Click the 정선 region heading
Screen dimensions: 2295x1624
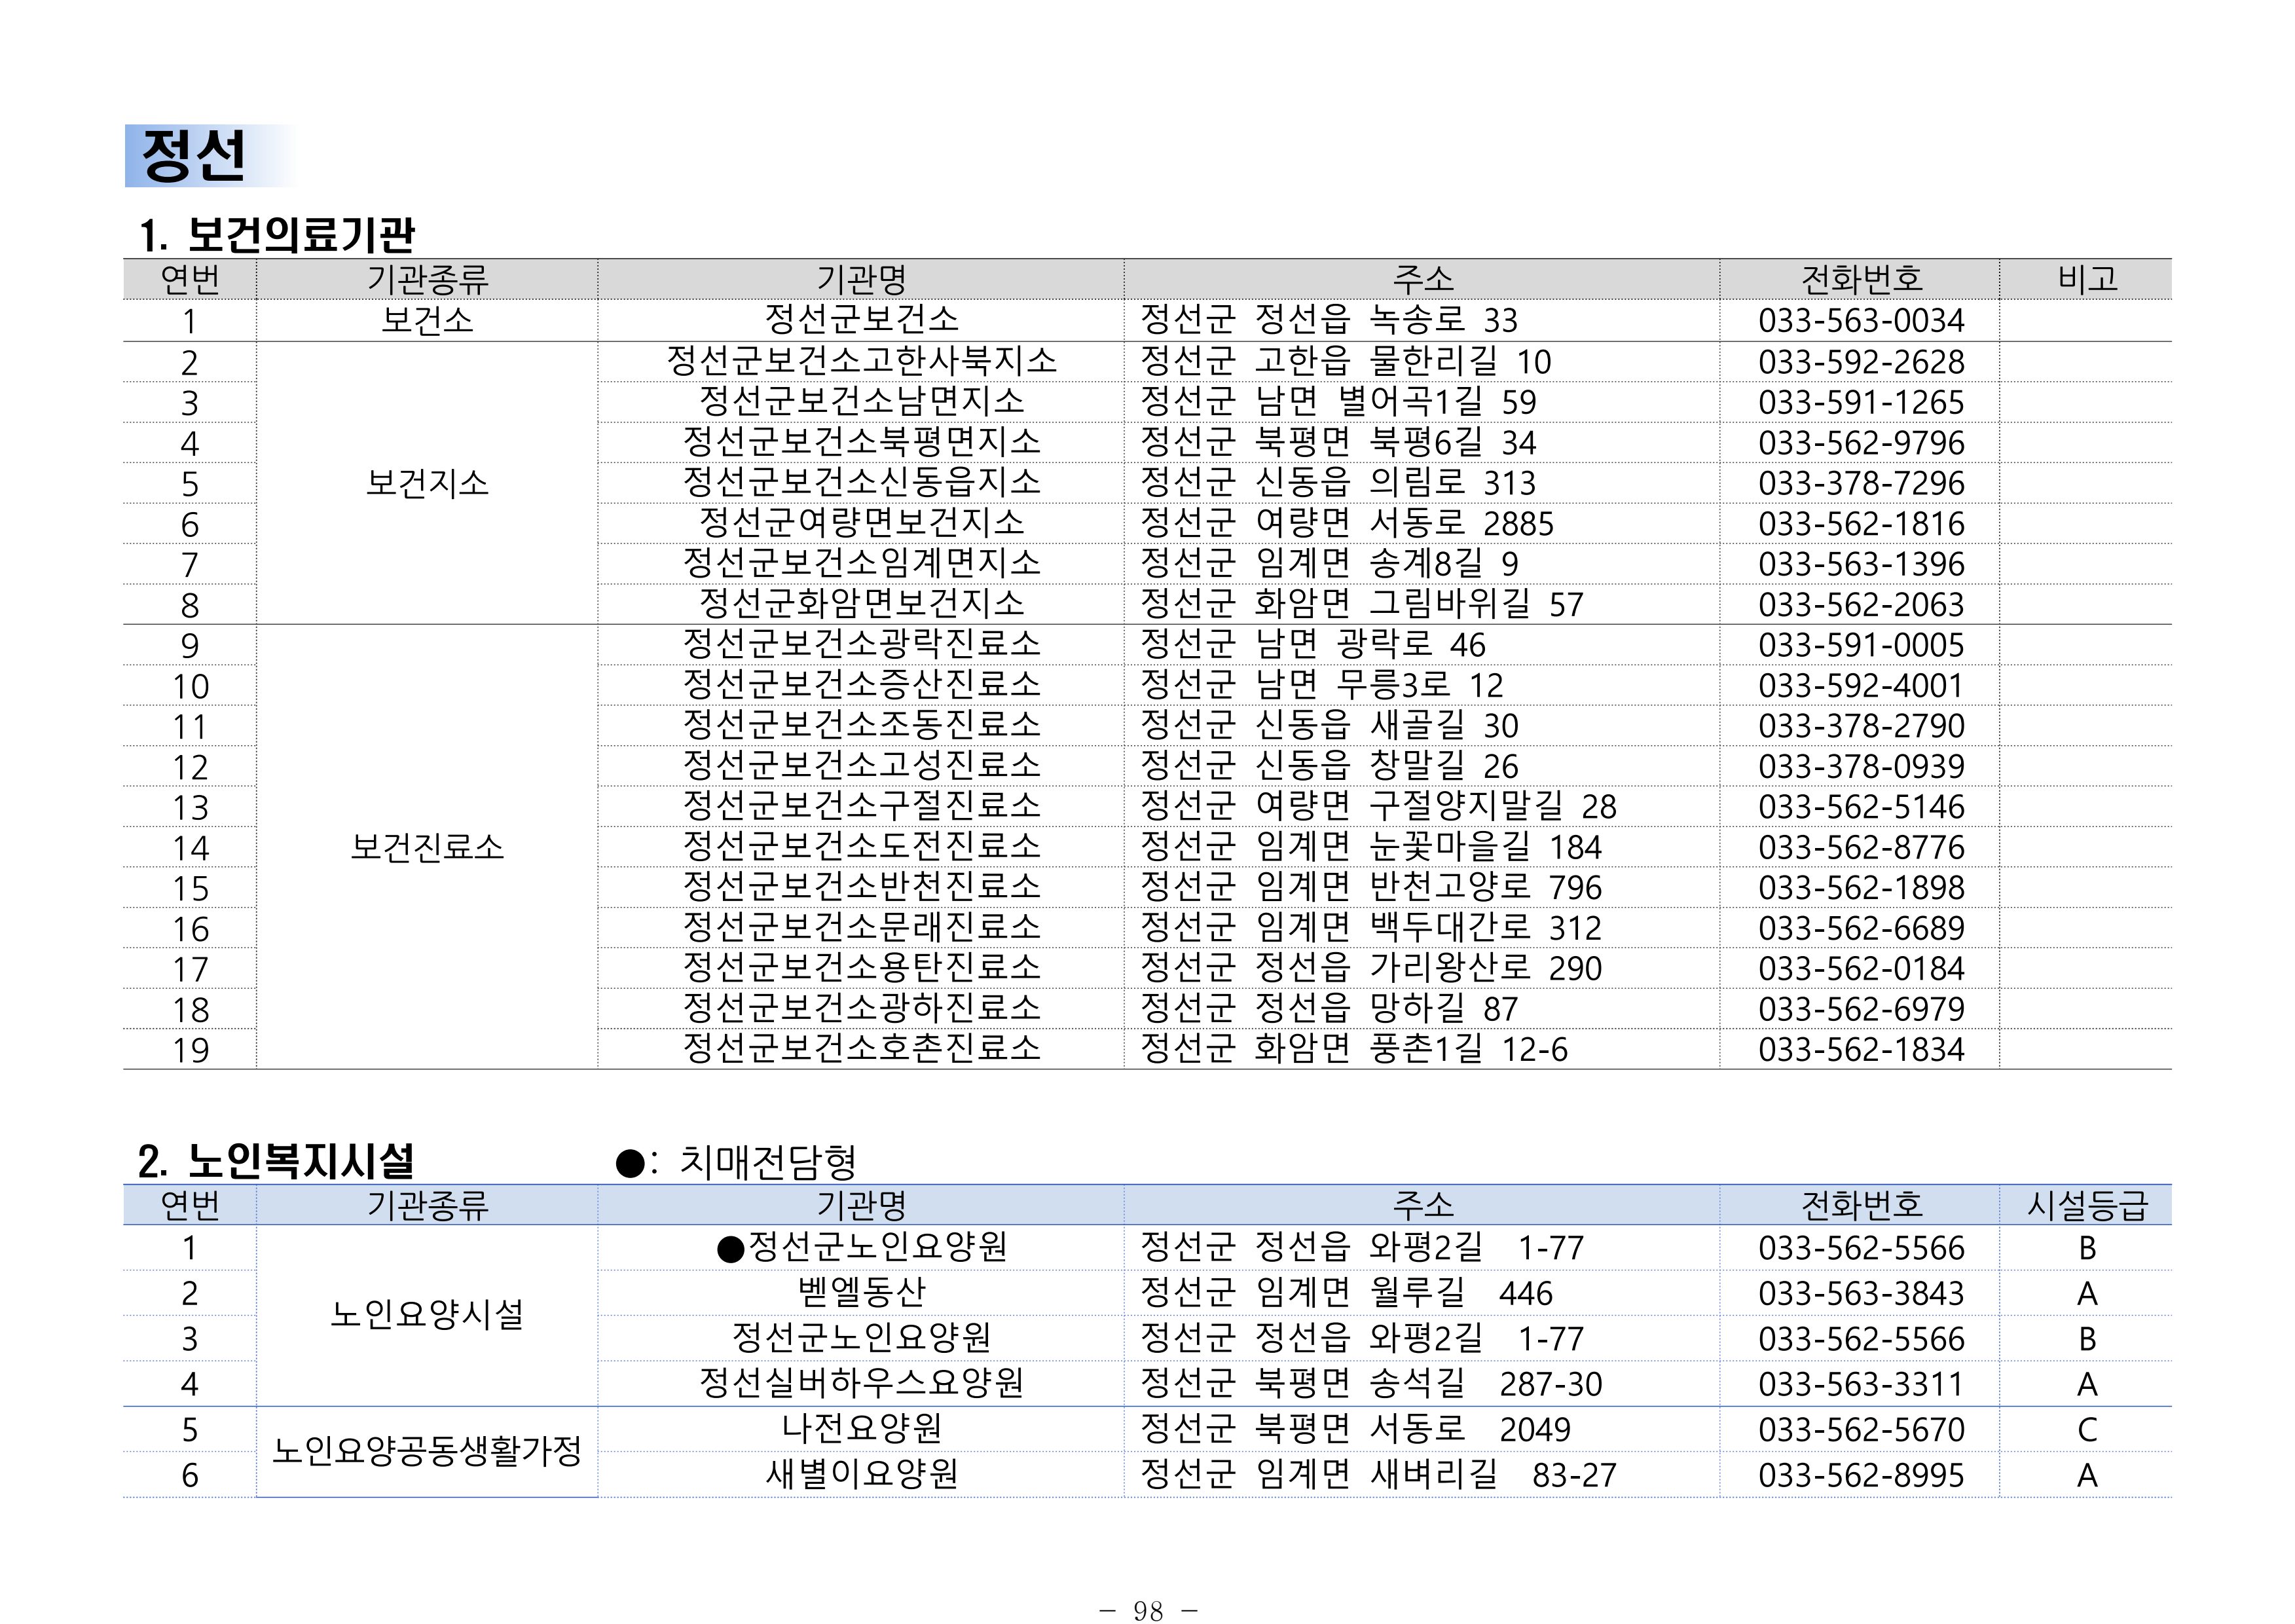coord(194,156)
